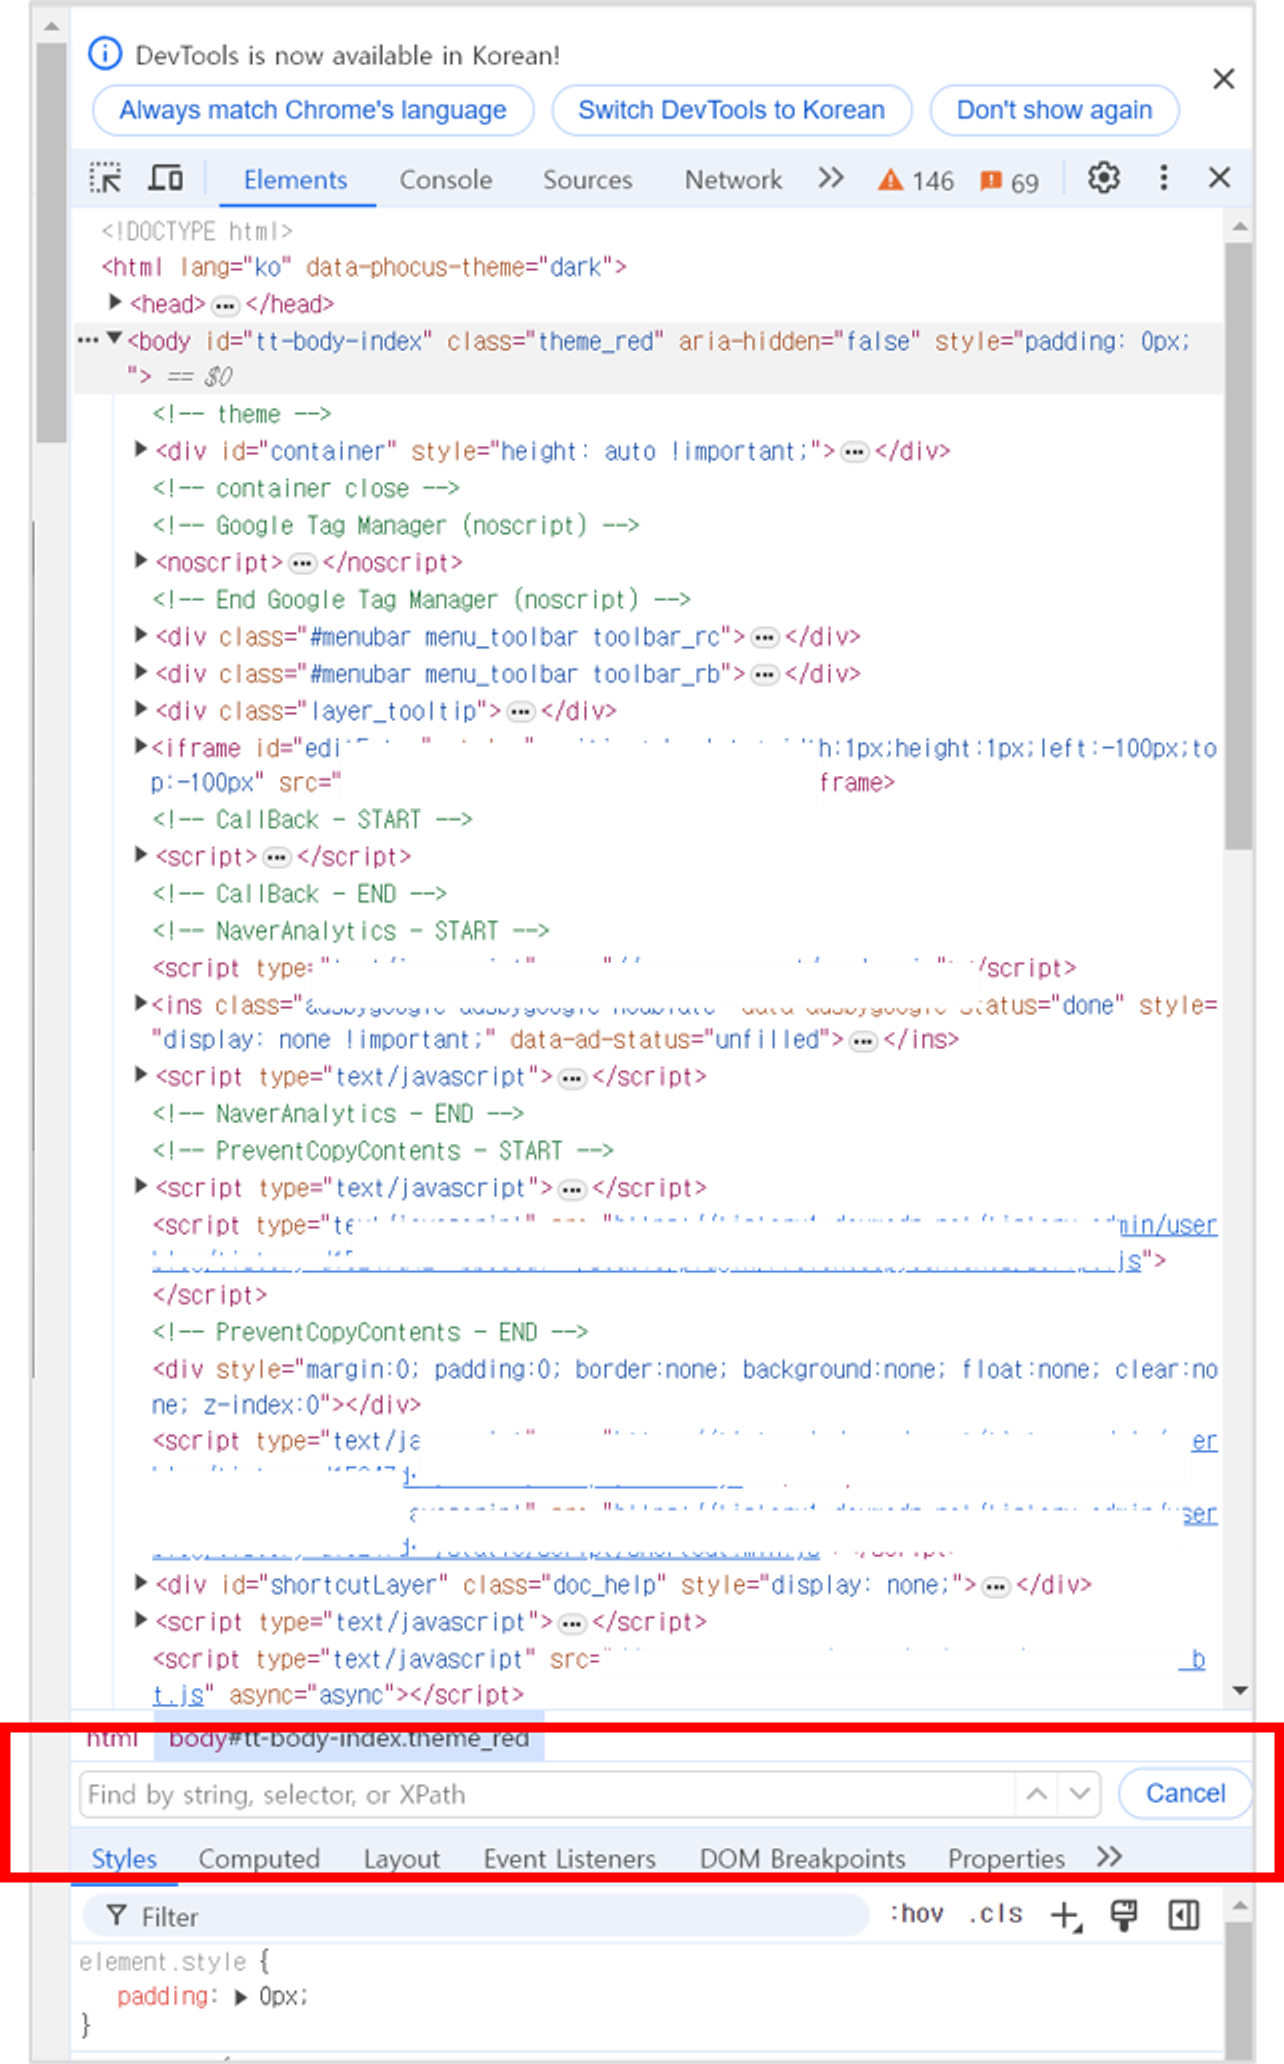1284x2064 pixels.
Task: Click the scroll-down arrow of the Elements tree scrollbar
Action: coord(1240,1691)
